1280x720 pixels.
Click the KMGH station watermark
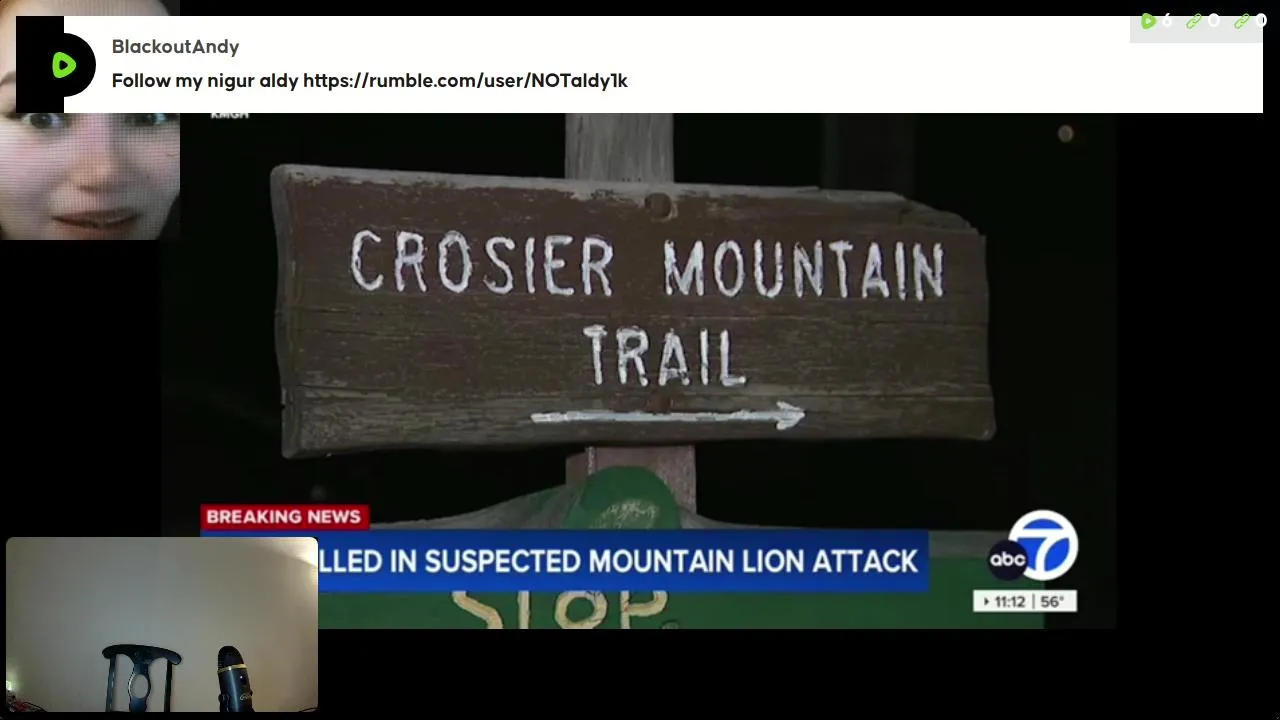pyautogui.click(x=229, y=114)
